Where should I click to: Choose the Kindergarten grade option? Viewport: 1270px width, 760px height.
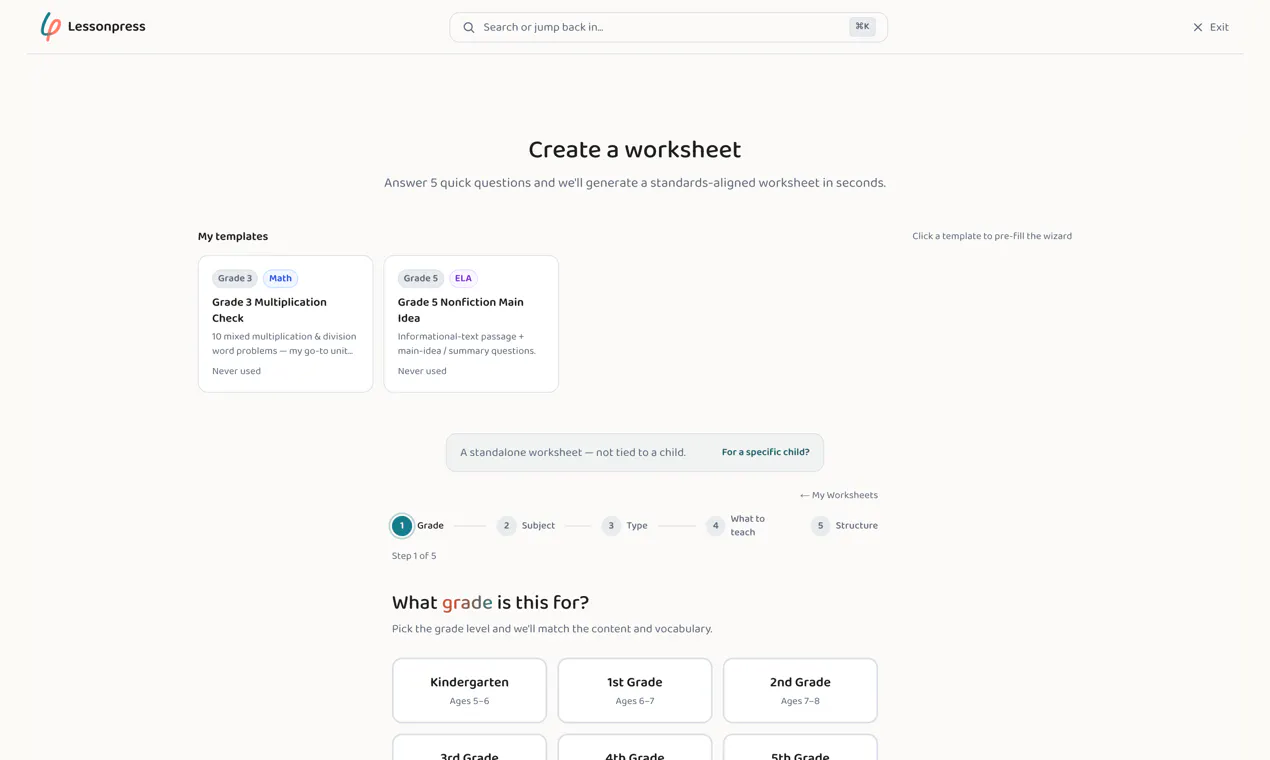(x=469, y=690)
